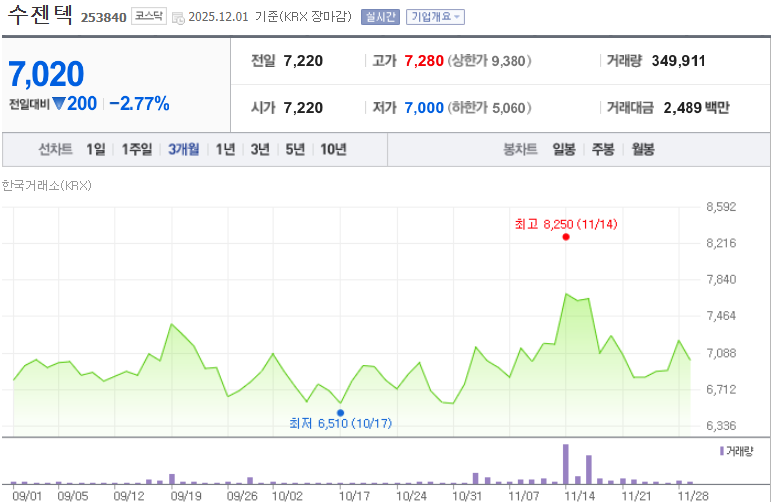Click the 11/28 date axis label
Screen dimensions: 771x502
[693, 496]
